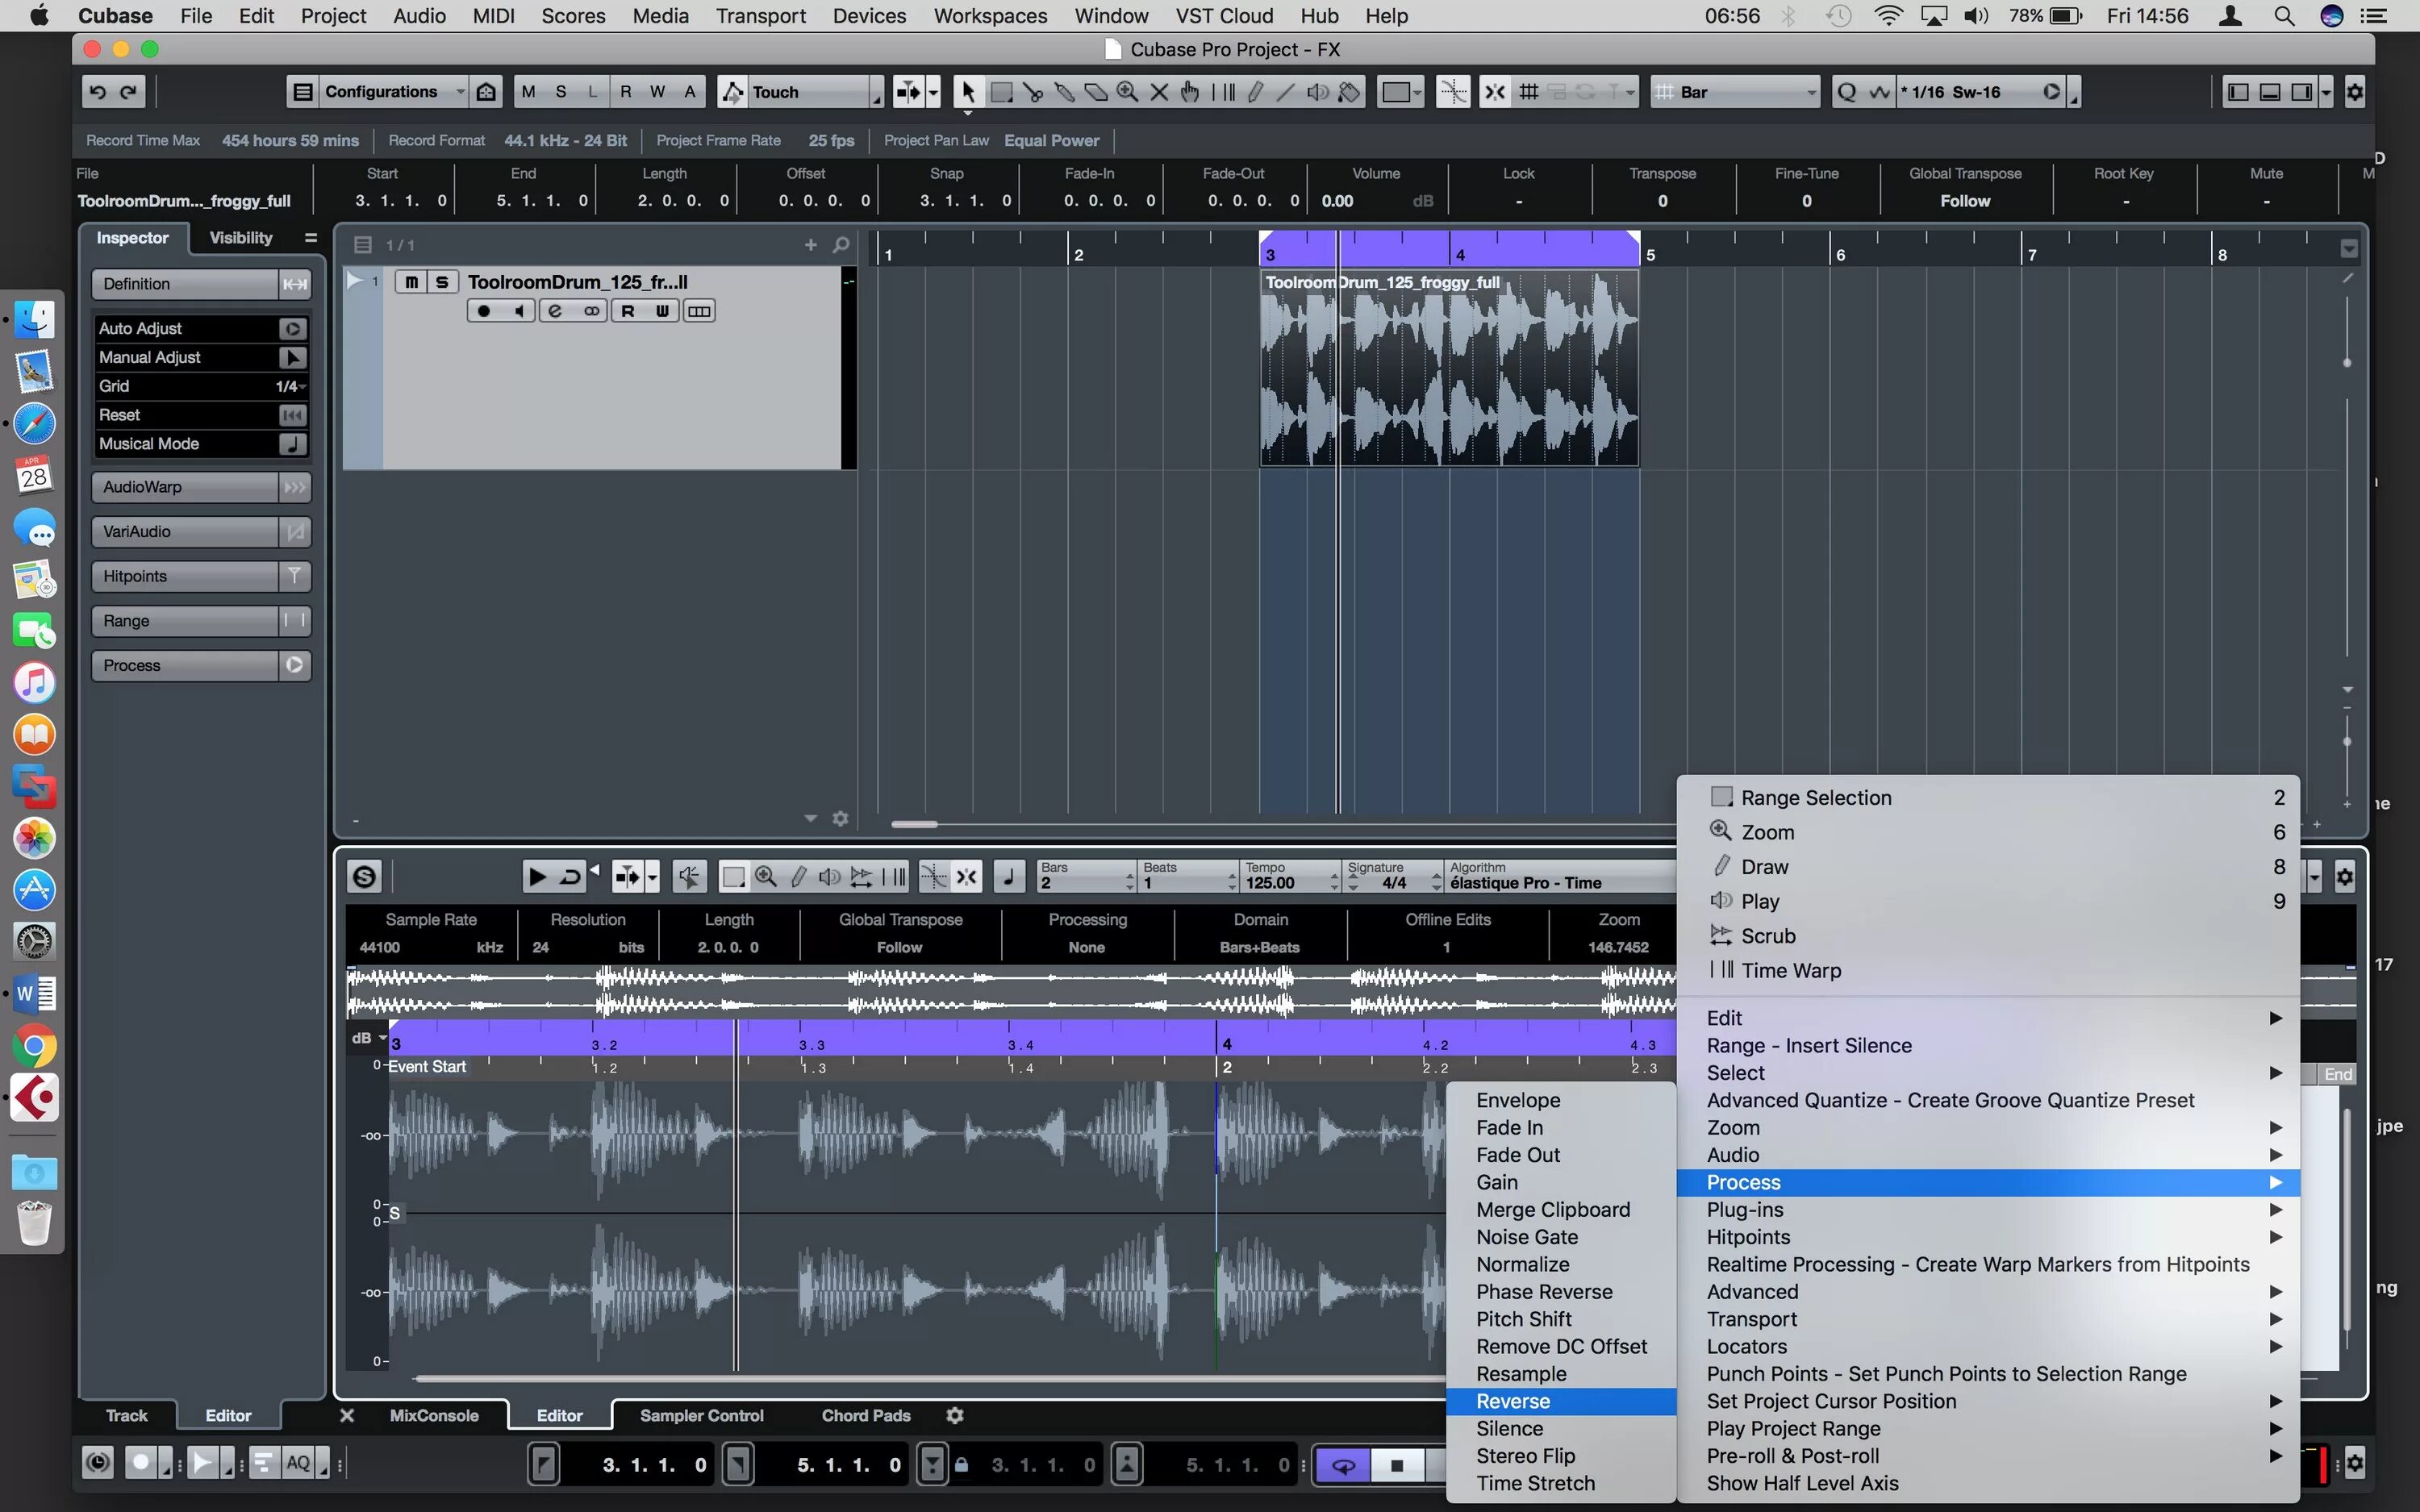Toggle Record Enable on the ToolroomDrum track

pos(484,311)
